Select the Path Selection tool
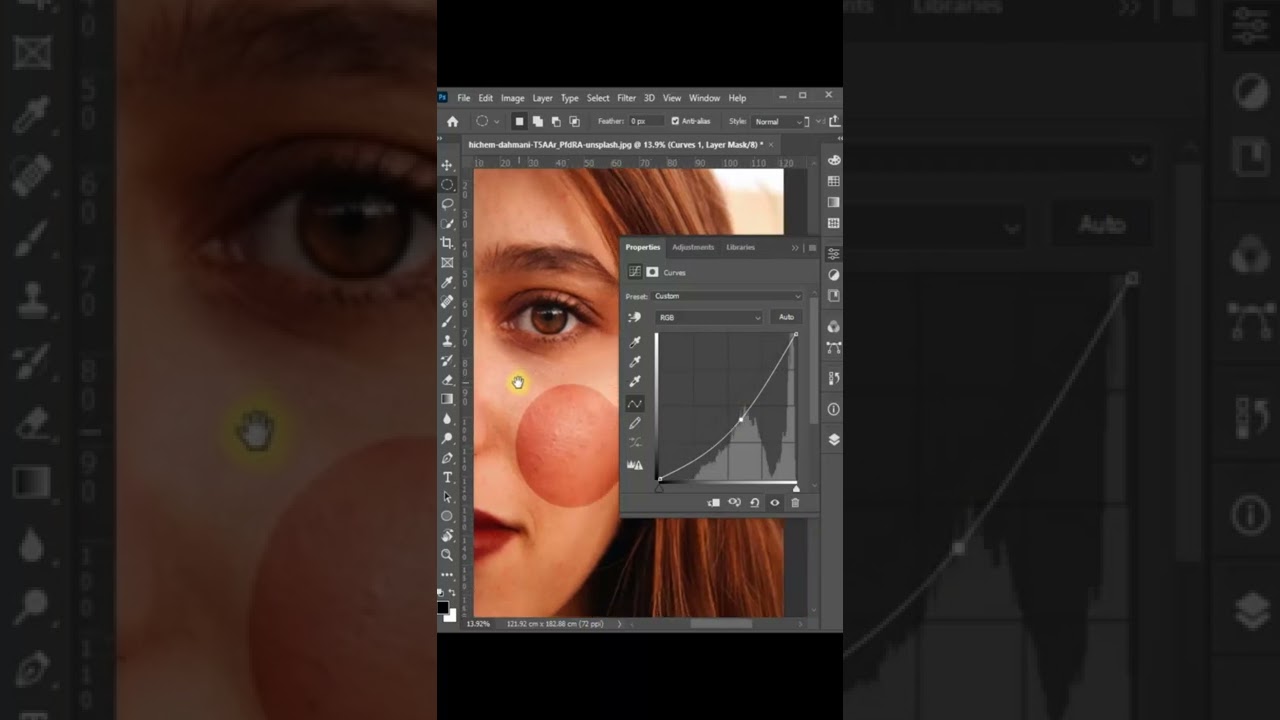The height and width of the screenshot is (720, 1280). [x=447, y=496]
